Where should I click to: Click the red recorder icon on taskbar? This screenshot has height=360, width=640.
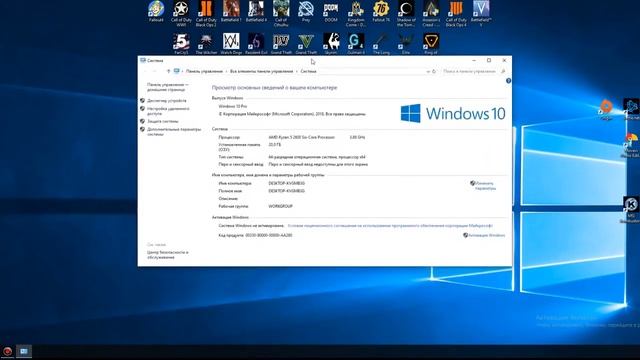click(x=7, y=351)
